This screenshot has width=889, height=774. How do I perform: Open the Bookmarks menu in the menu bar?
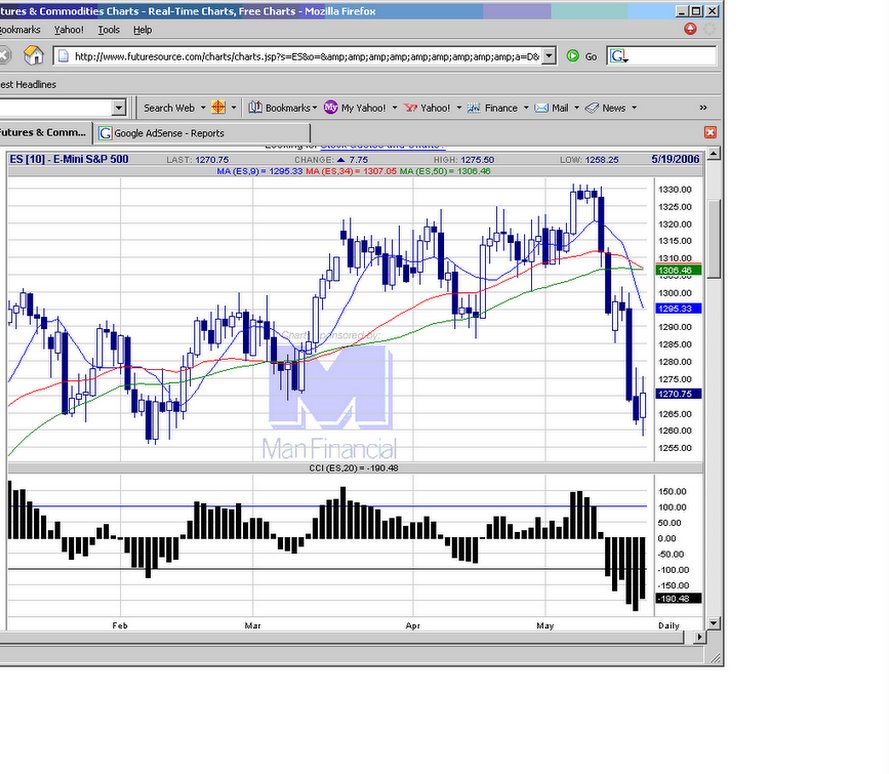20,29
